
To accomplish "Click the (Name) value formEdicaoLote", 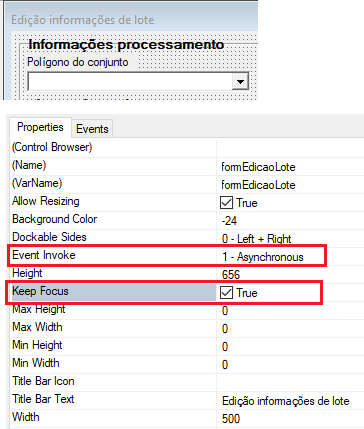I will pyautogui.click(x=258, y=167).
